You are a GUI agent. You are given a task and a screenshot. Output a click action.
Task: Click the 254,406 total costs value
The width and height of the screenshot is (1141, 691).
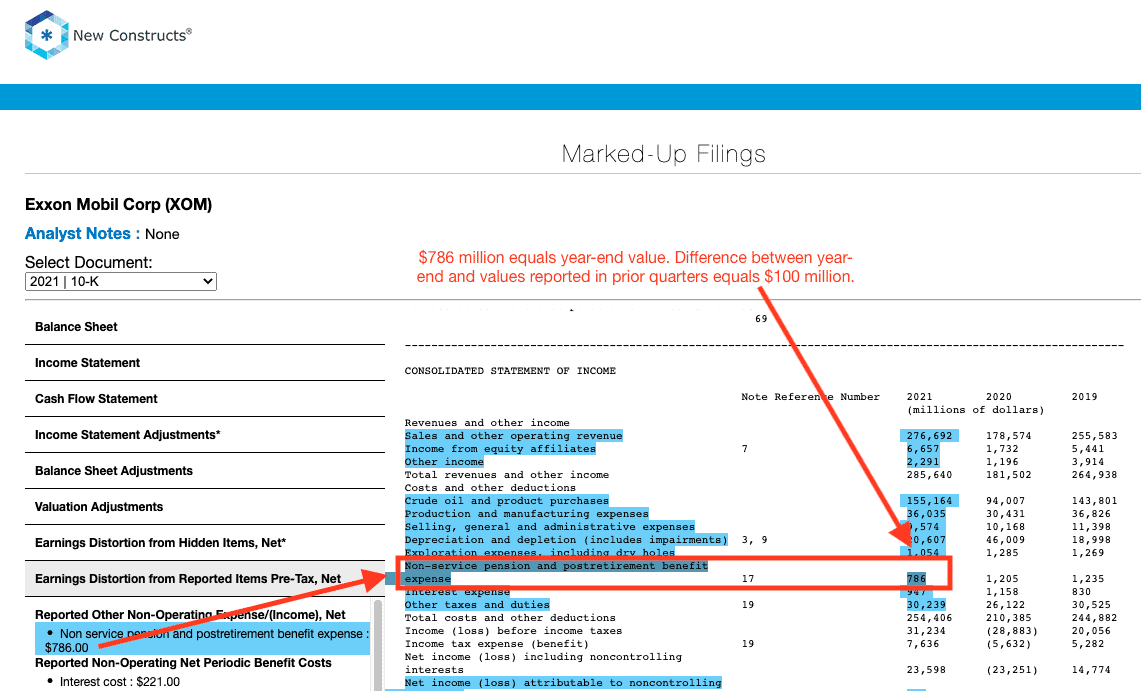click(929, 618)
